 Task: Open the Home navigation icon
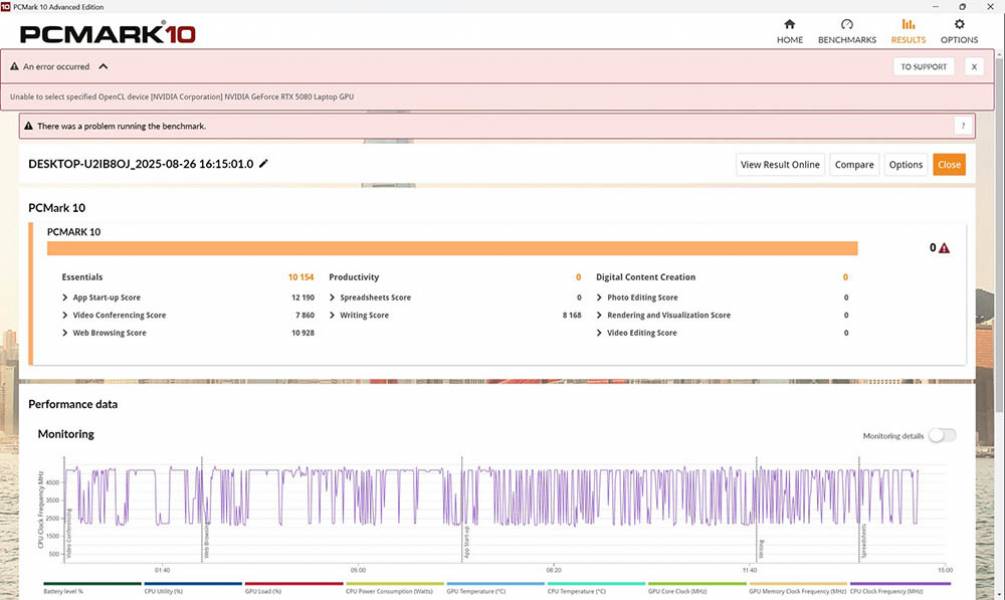(789, 25)
